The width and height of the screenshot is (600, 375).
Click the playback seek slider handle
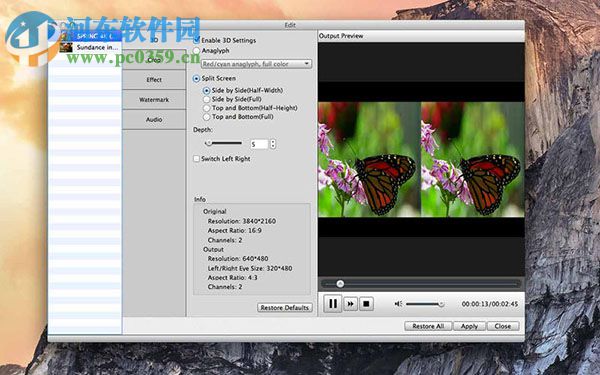pyautogui.click(x=340, y=284)
